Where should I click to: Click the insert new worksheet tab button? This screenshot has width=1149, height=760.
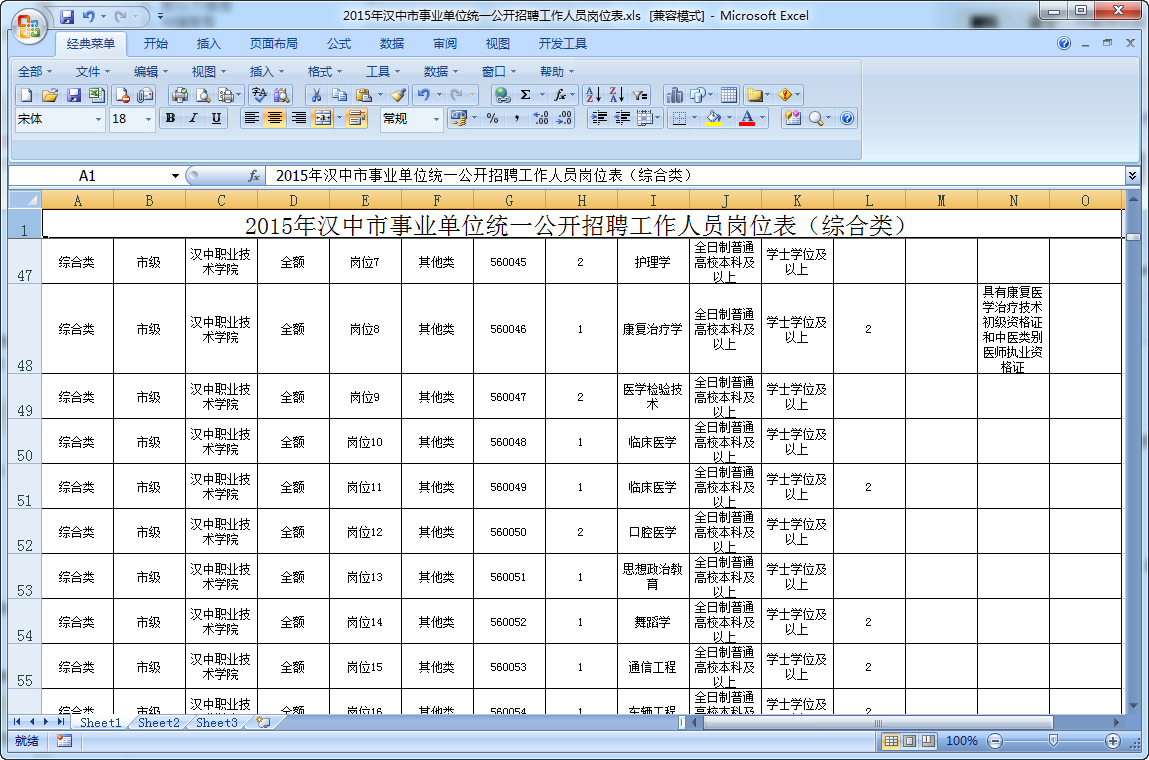click(x=263, y=723)
